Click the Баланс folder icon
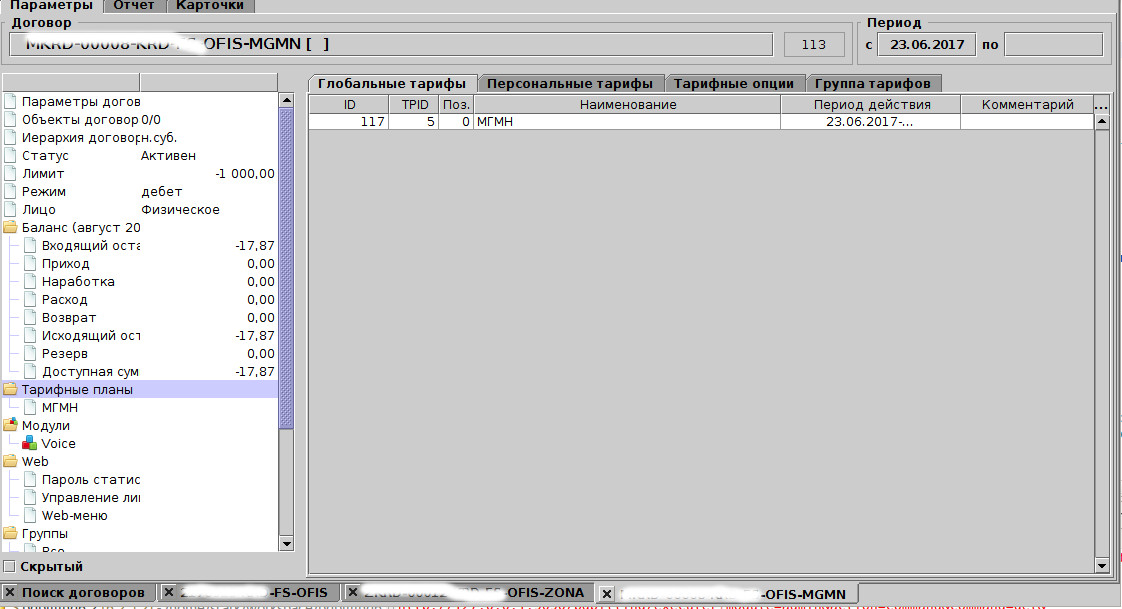 (11, 227)
